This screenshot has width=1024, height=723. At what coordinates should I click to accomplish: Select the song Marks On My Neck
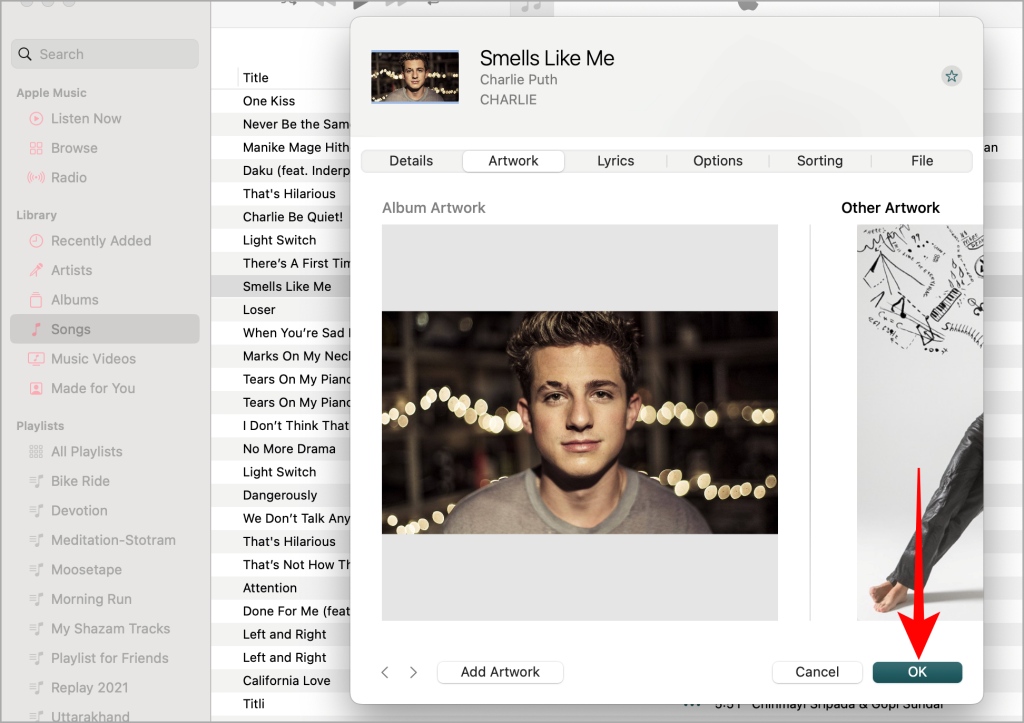tap(296, 356)
